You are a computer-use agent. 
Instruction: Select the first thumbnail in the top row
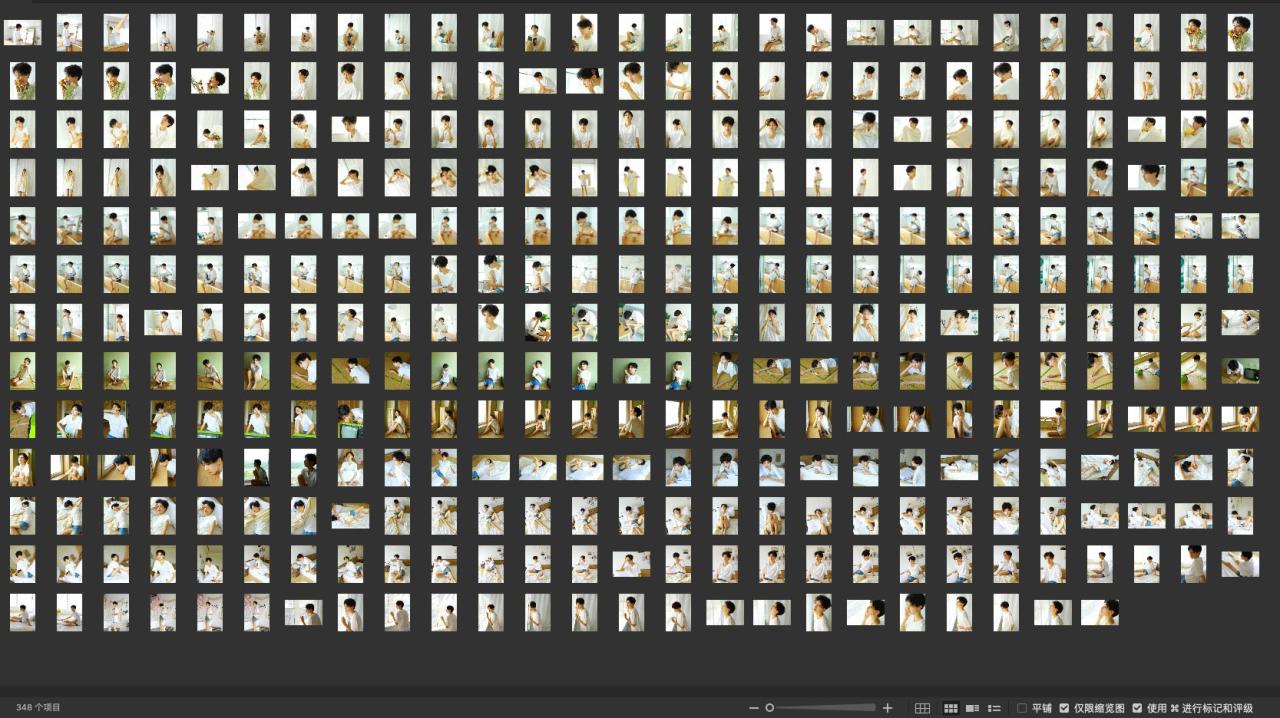[22, 33]
